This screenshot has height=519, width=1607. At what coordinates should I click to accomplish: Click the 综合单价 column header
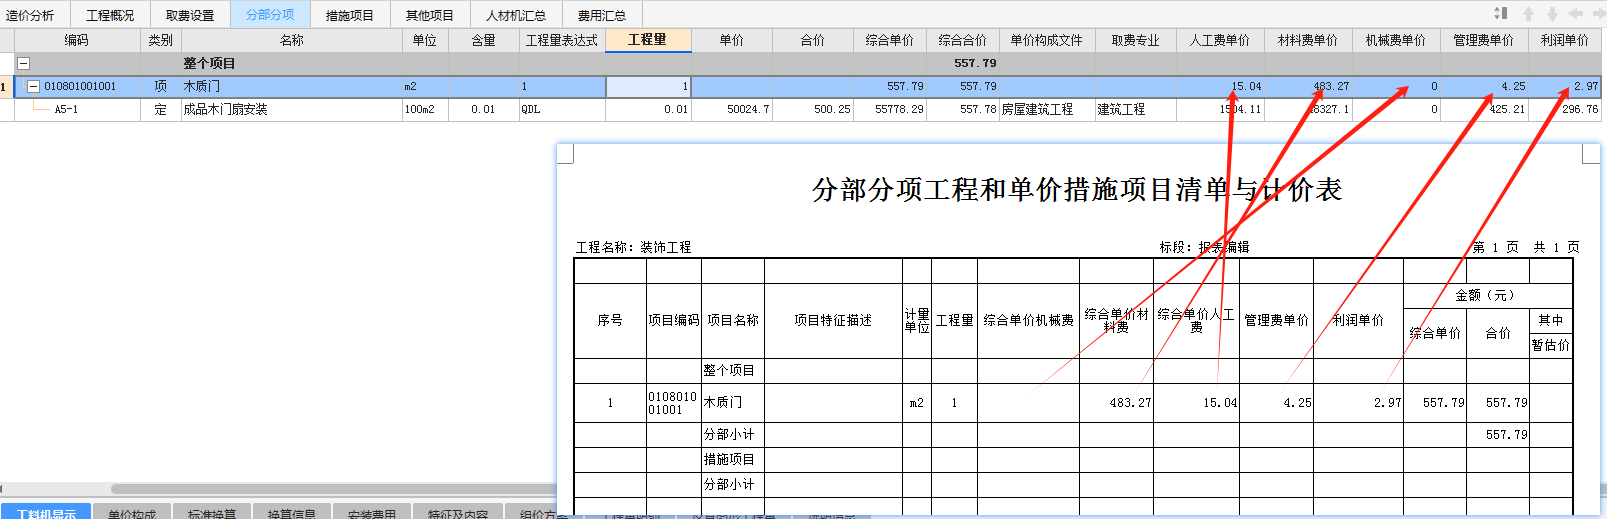[890, 40]
